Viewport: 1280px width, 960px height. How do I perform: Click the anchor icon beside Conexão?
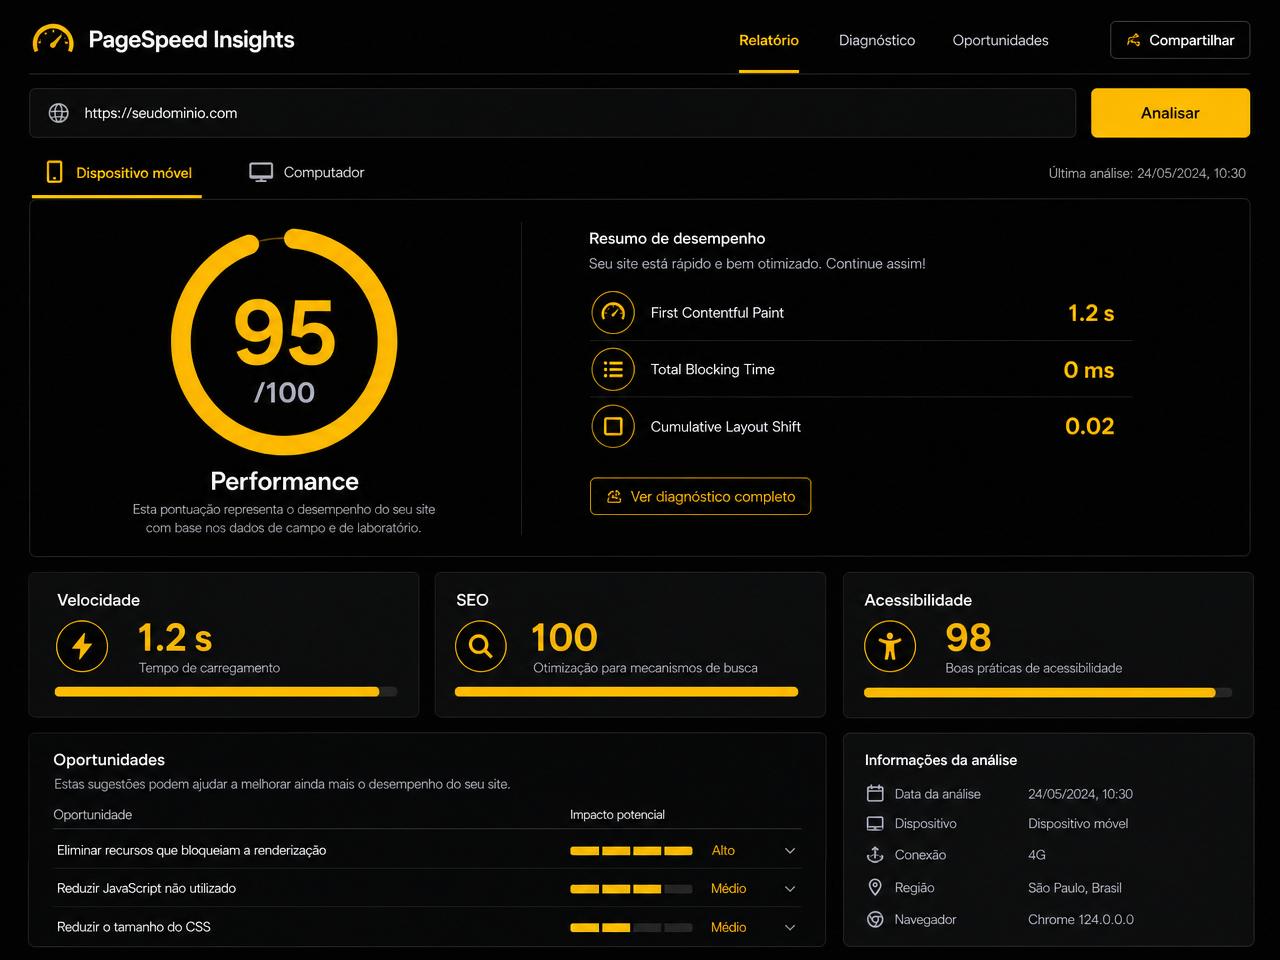pyautogui.click(x=875, y=855)
